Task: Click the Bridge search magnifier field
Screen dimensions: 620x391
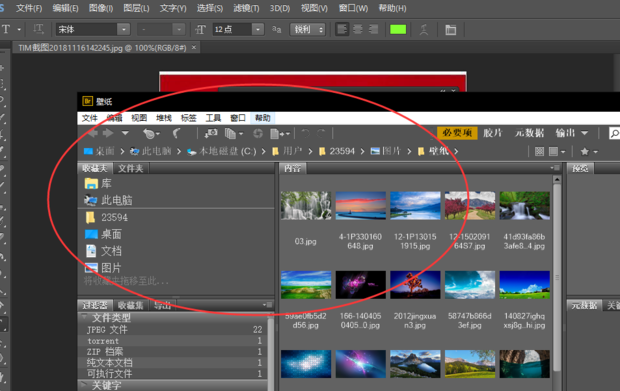Action: click(614, 133)
